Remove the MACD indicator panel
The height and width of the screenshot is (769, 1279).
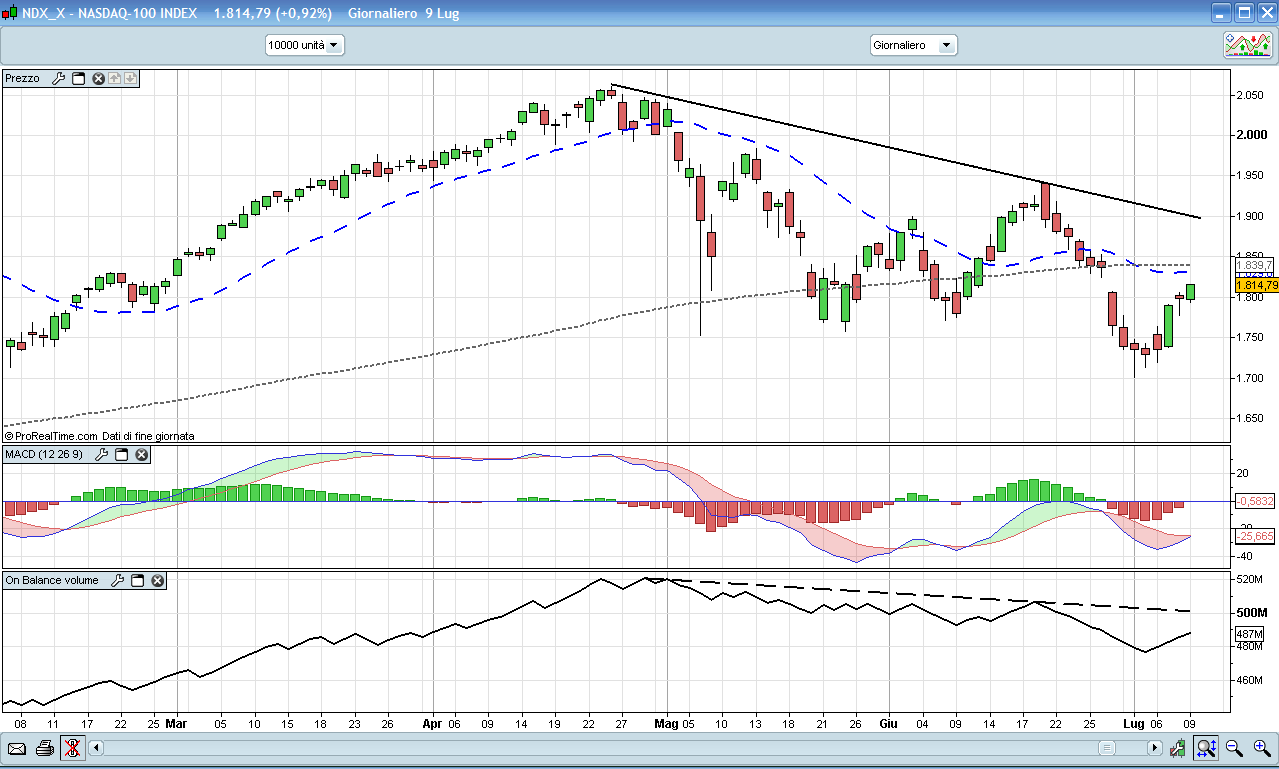tap(142, 455)
